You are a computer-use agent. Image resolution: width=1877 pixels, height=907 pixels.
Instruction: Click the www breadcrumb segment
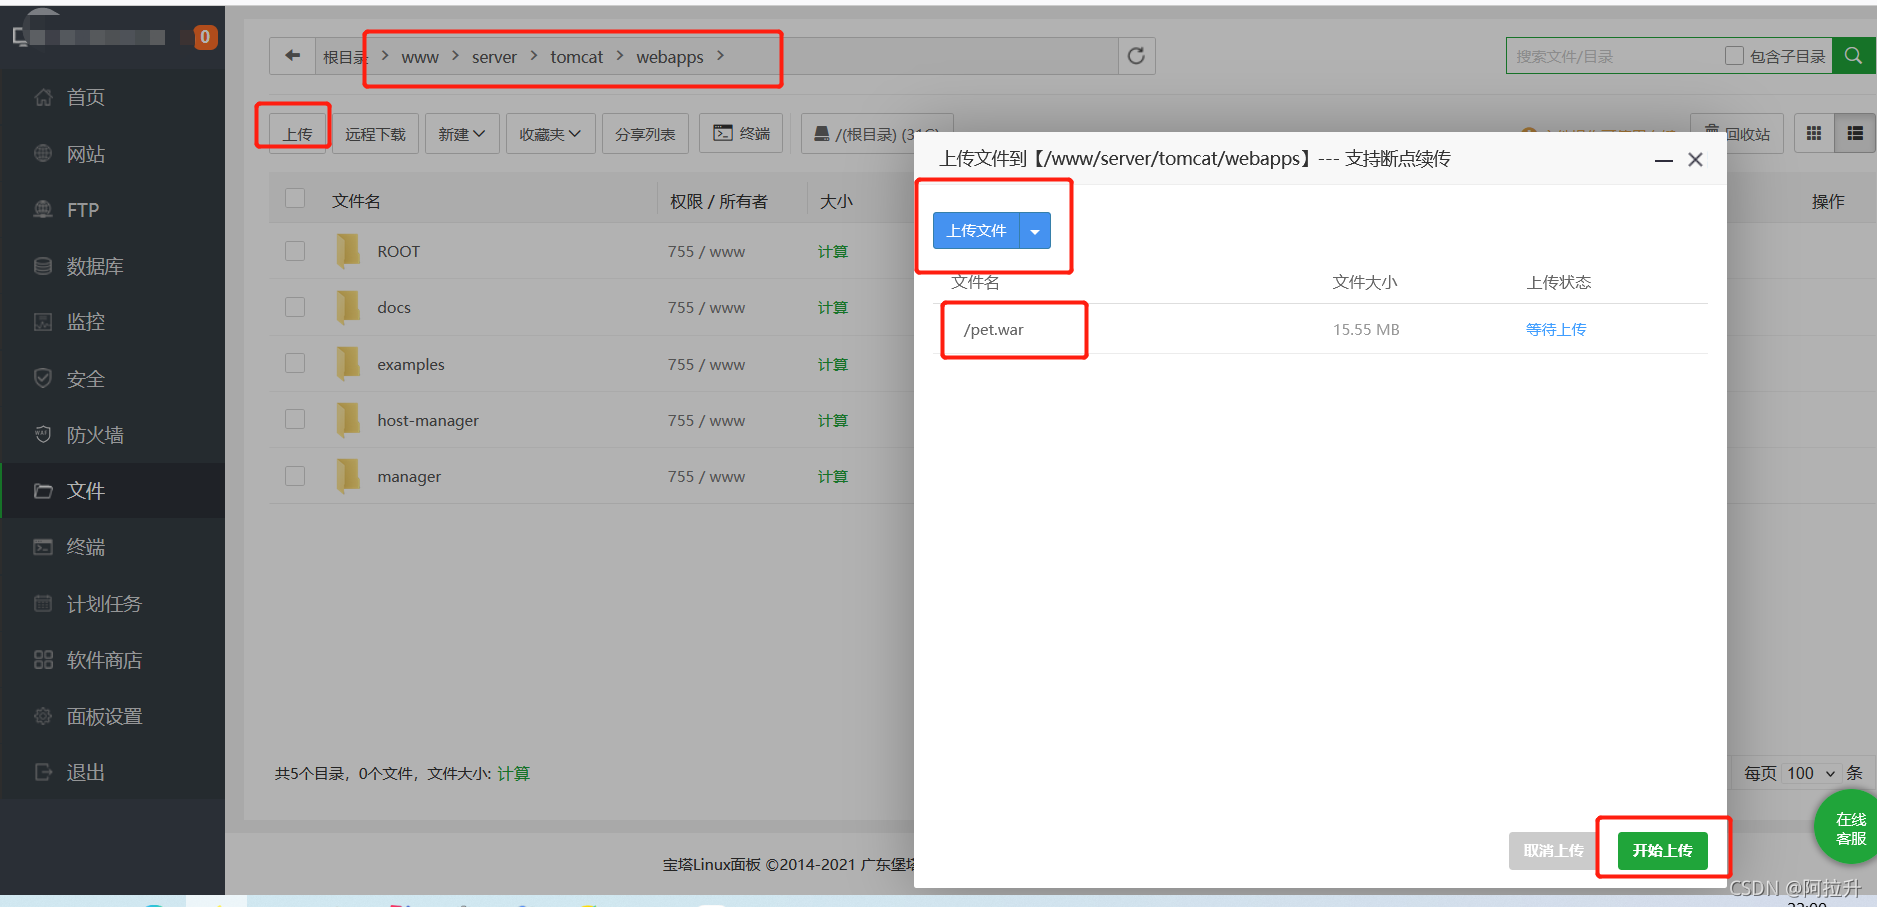click(420, 57)
